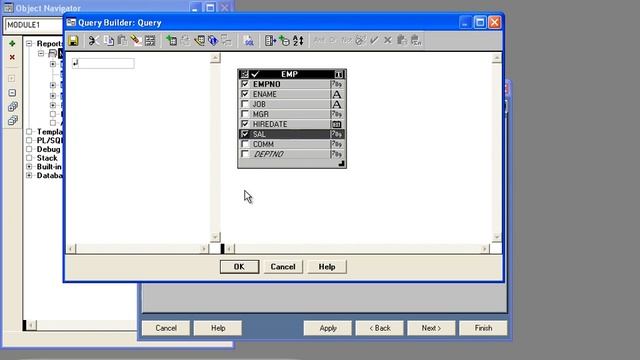Select the Templates tree item
The height and width of the screenshot is (360, 640).
[x=50, y=132]
